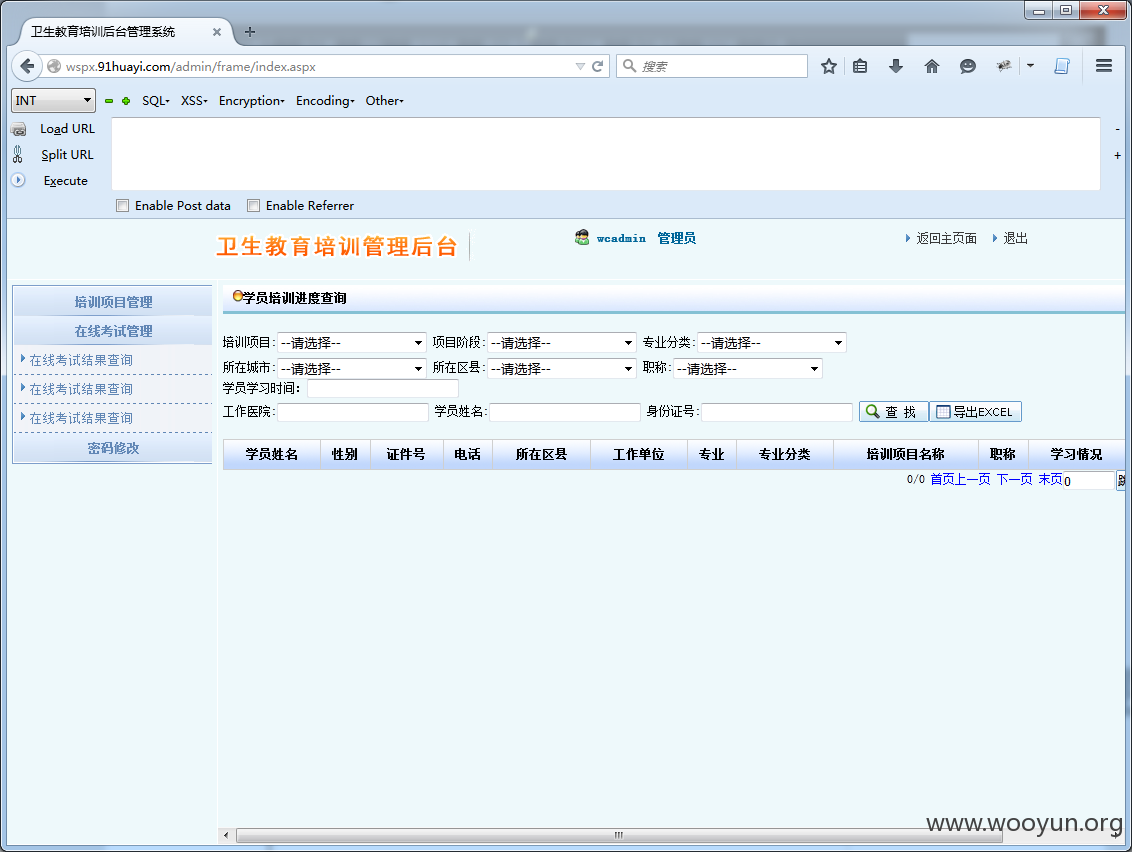Click Execute play icon in HackBar
Viewport: 1132px width, 852px height.
(x=19, y=181)
